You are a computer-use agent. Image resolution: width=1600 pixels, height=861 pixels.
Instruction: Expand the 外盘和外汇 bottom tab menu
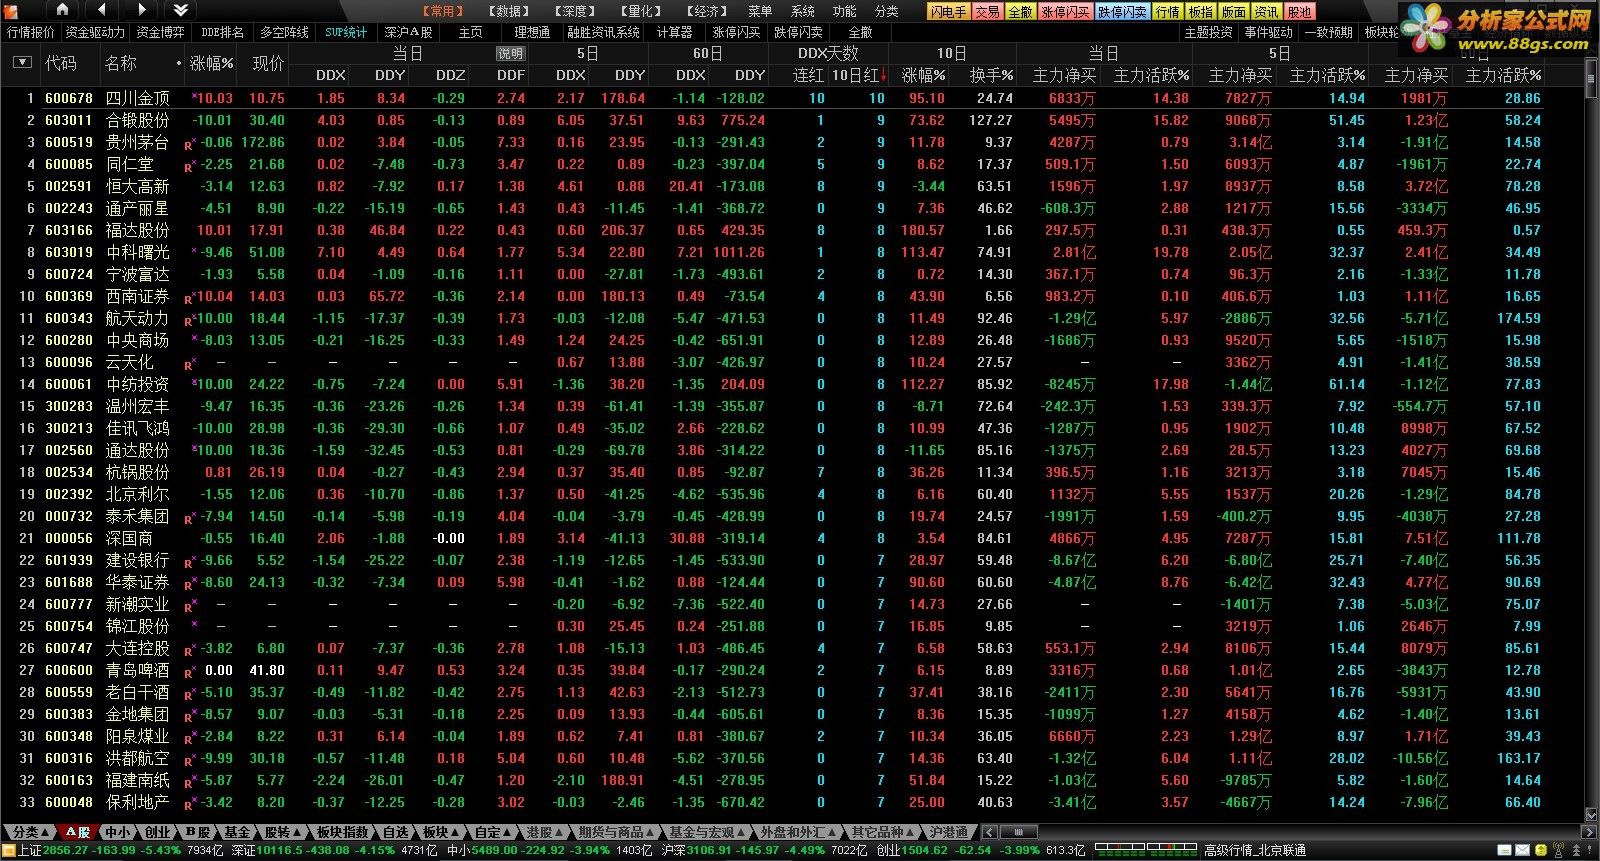click(x=798, y=832)
